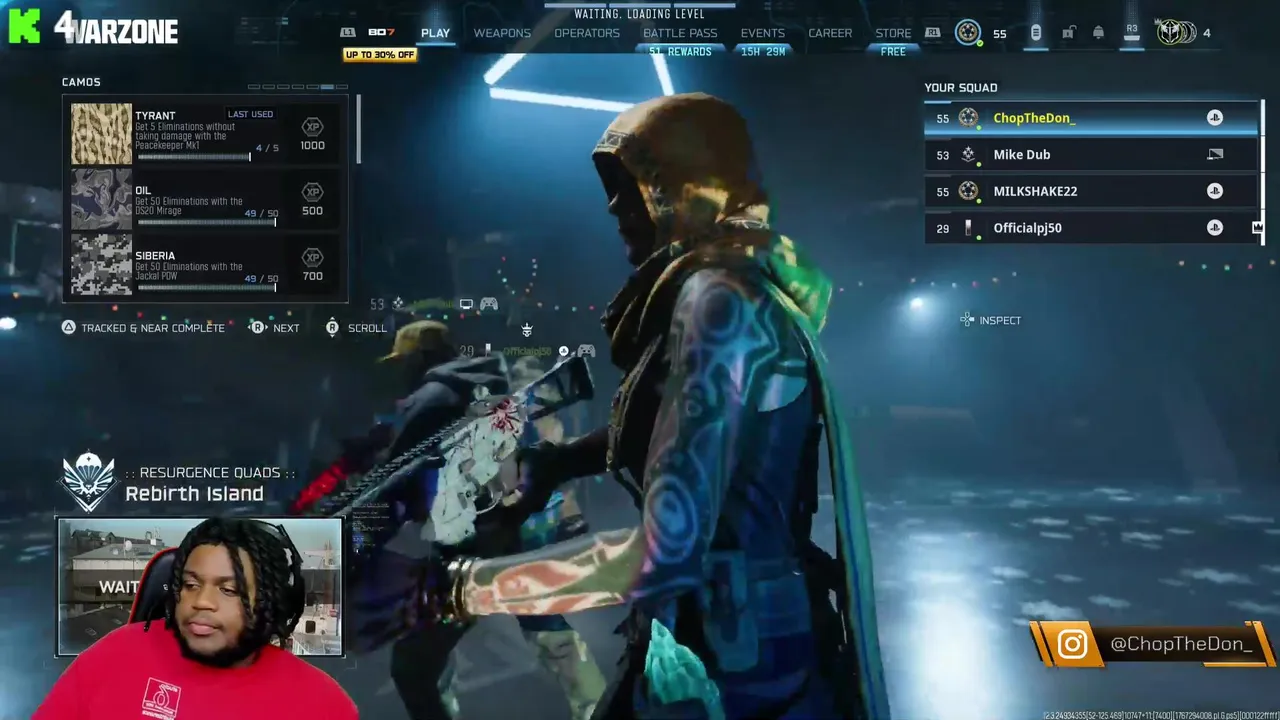This screenshot has width=1280, height=720.
Task: Click the party leader crown icon on Officialpj50
Action: coord(1257,228)
